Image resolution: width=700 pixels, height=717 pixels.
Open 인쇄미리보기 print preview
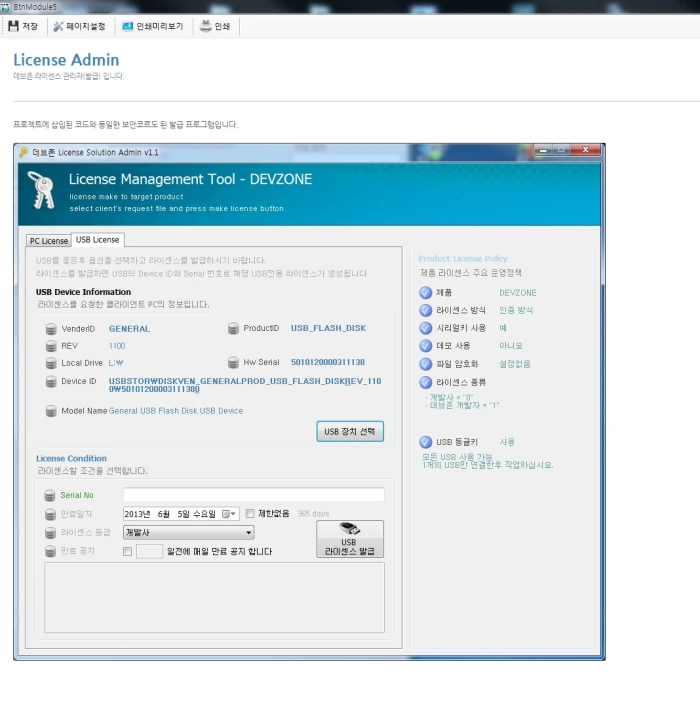(x=153, y=27)
